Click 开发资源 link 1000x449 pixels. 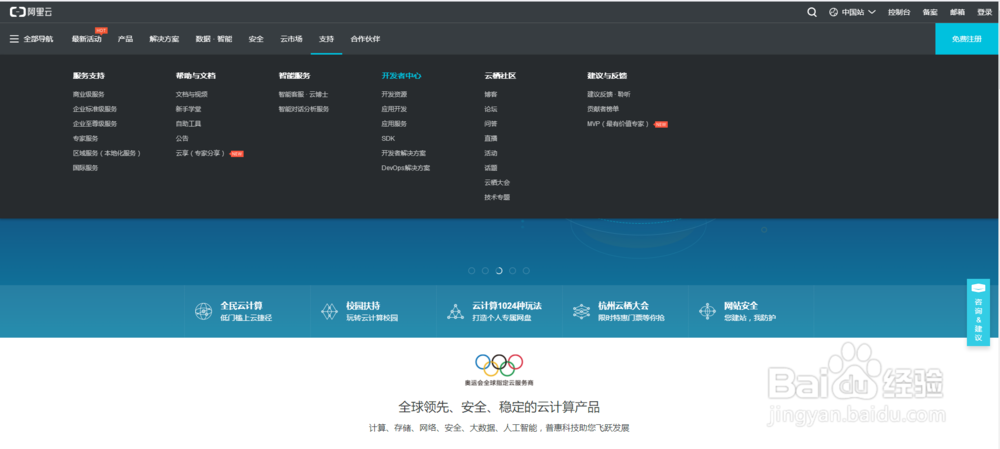[394, 94]
